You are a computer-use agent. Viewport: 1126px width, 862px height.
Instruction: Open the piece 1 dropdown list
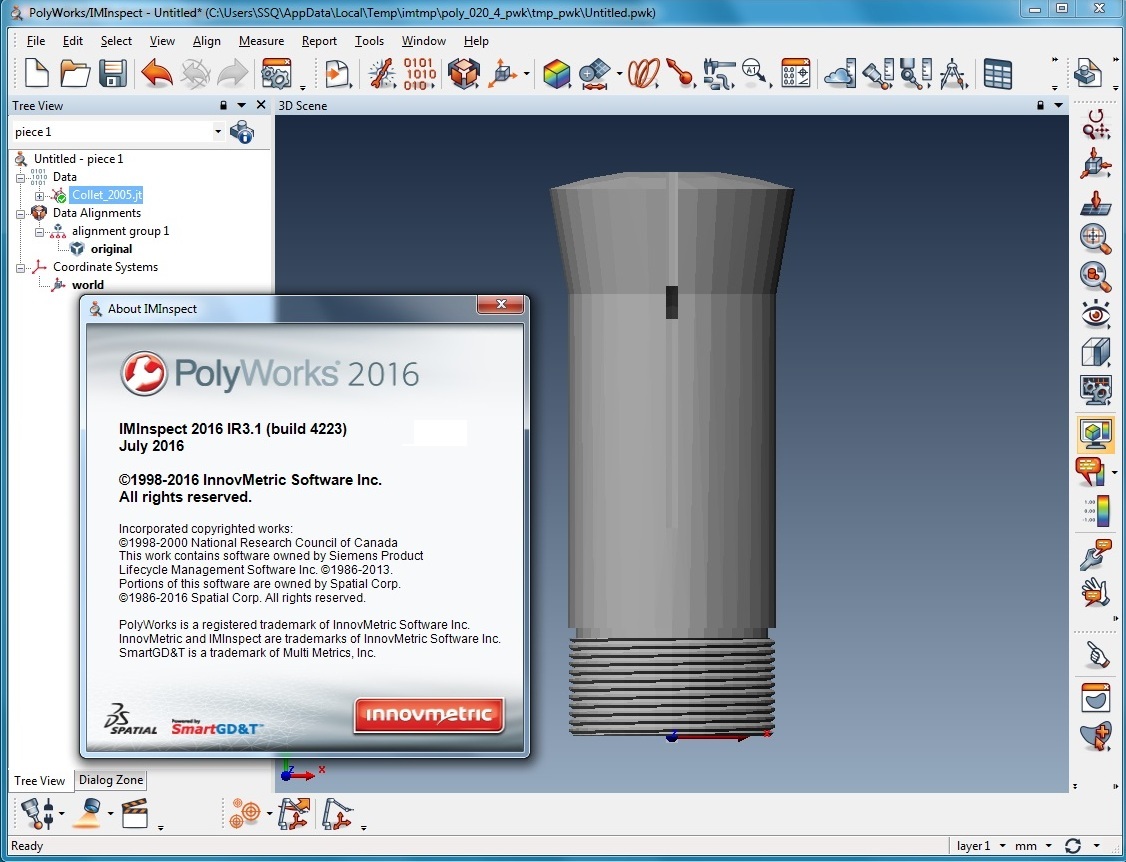click(218, 131)
